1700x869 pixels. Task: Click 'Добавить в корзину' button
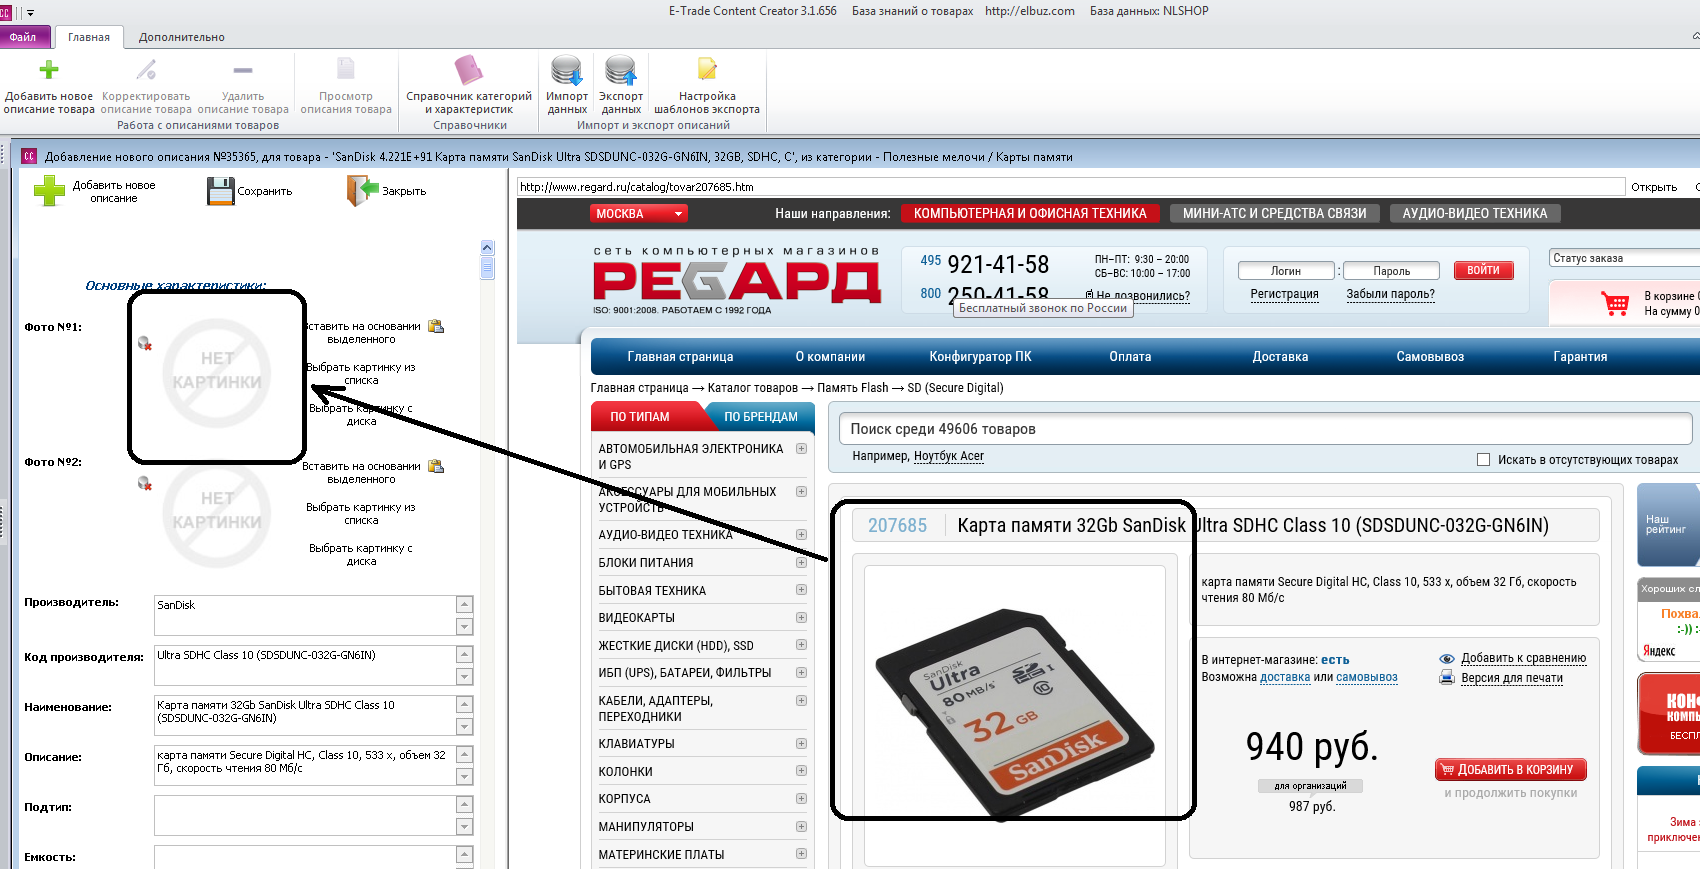click(1510, 770)
